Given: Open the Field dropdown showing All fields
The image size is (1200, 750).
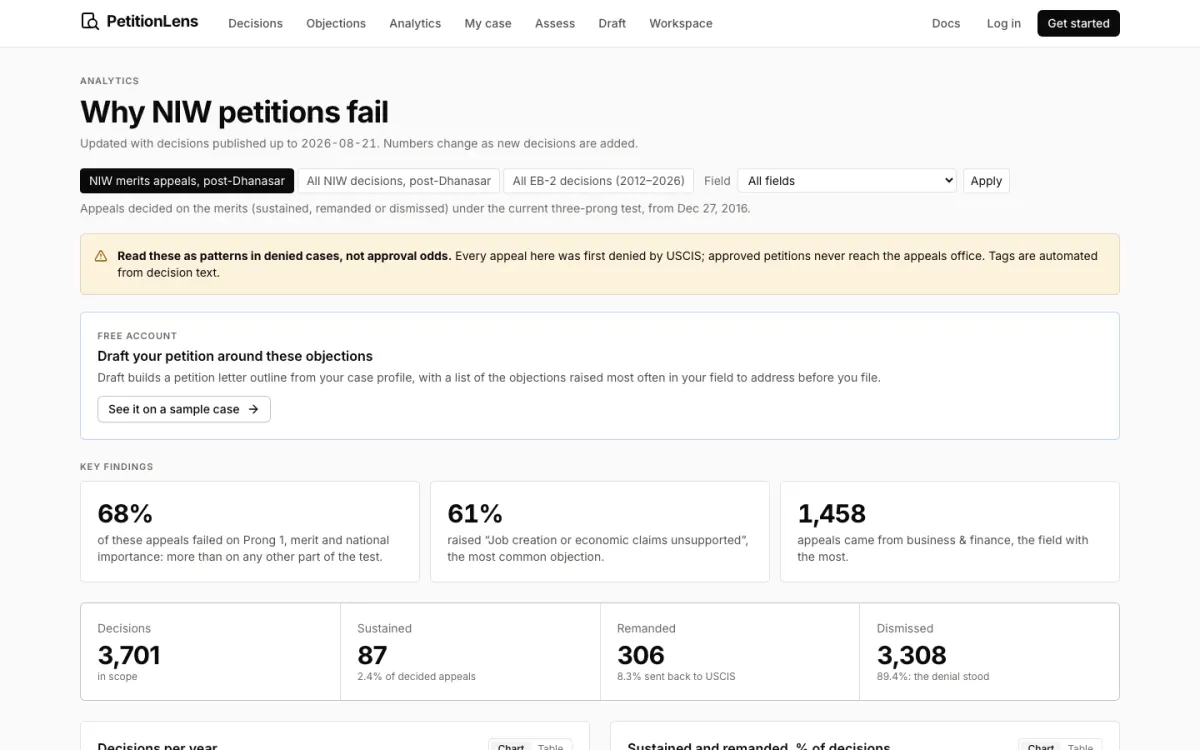Looking at the screenshot, I should point(847,181).
